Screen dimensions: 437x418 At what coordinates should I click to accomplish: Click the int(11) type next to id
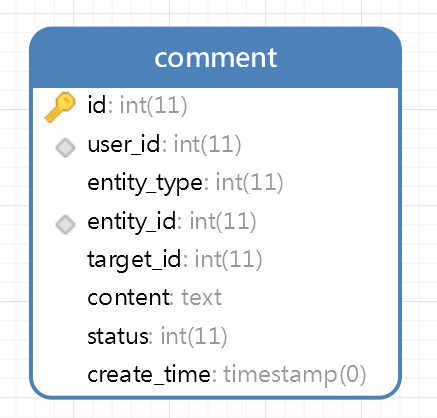coord(153,105)
